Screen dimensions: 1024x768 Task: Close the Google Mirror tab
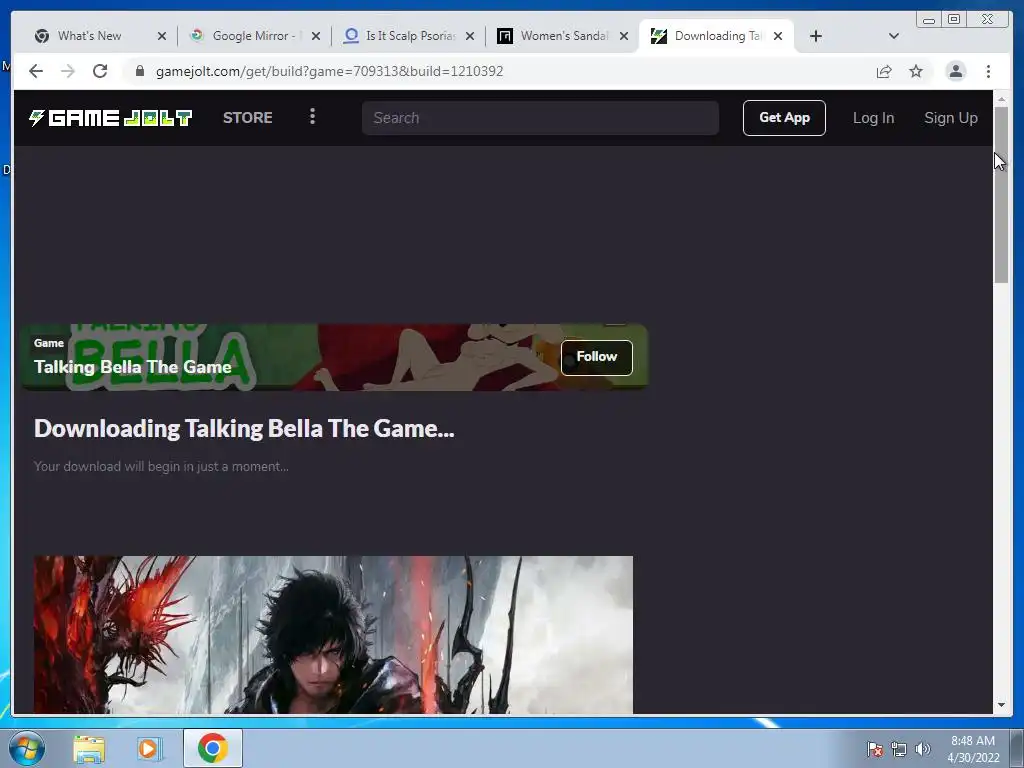[316, 36]
